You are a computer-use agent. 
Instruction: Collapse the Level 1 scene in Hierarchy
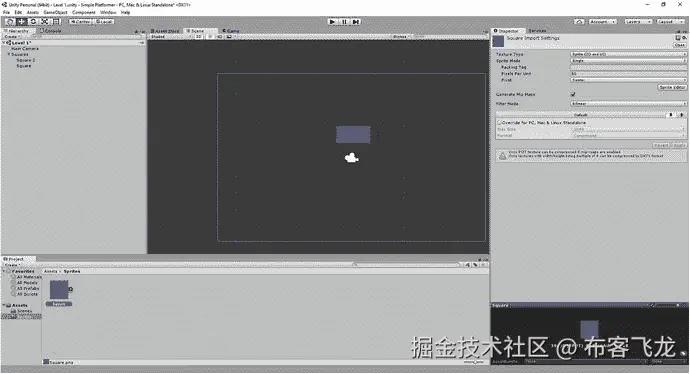4,43
